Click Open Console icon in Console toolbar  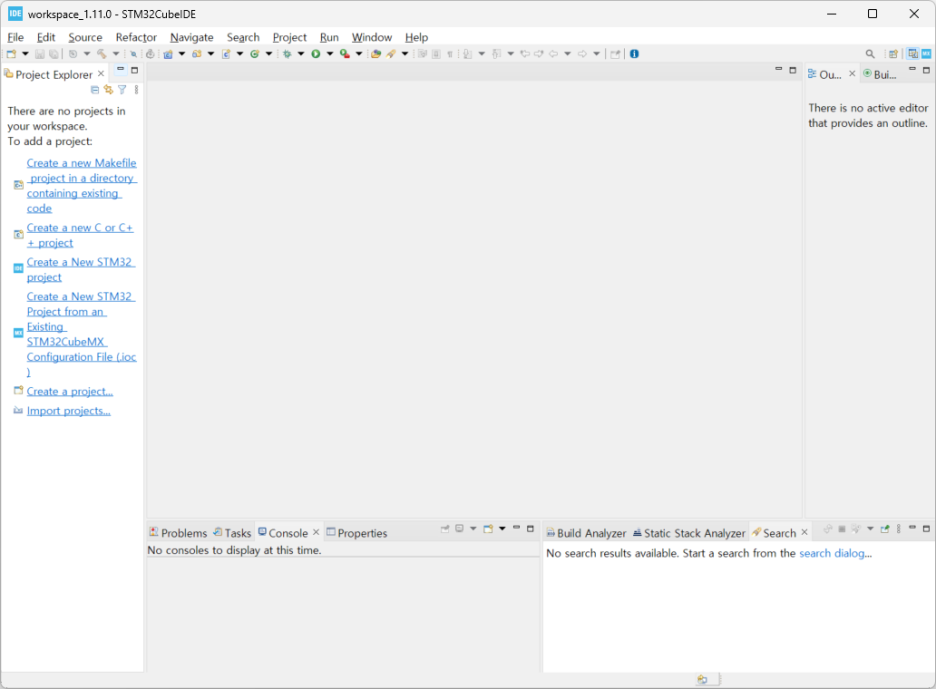point(488,529)
